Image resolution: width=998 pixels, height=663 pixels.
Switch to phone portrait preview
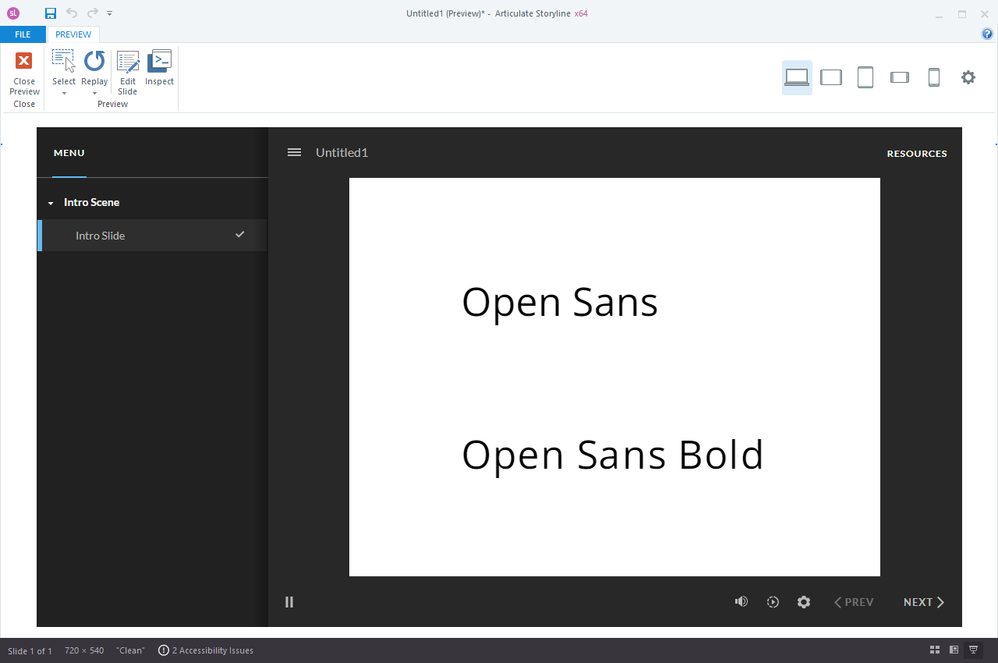tap(934, 78)
